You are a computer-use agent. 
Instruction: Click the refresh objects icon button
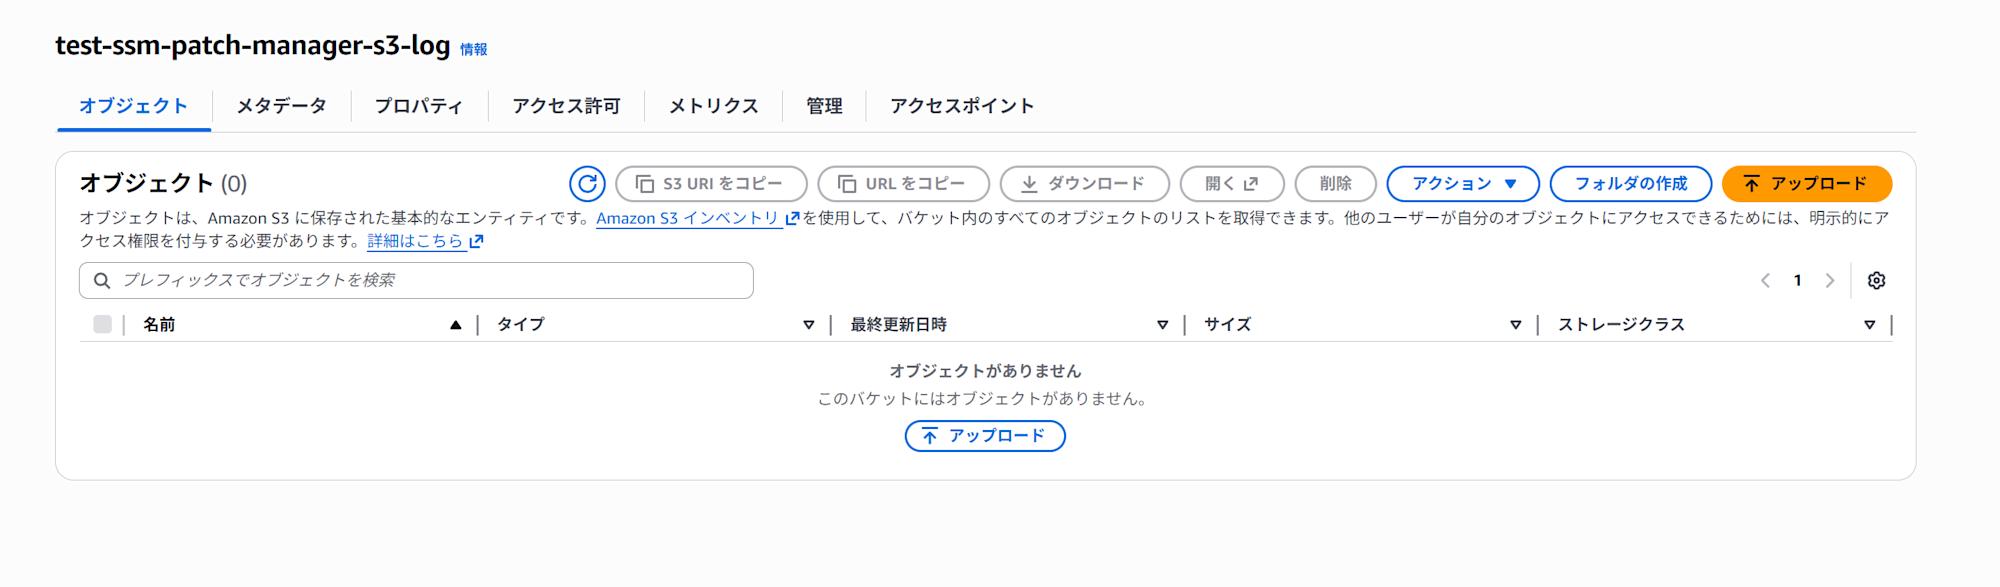coord(587,184)
